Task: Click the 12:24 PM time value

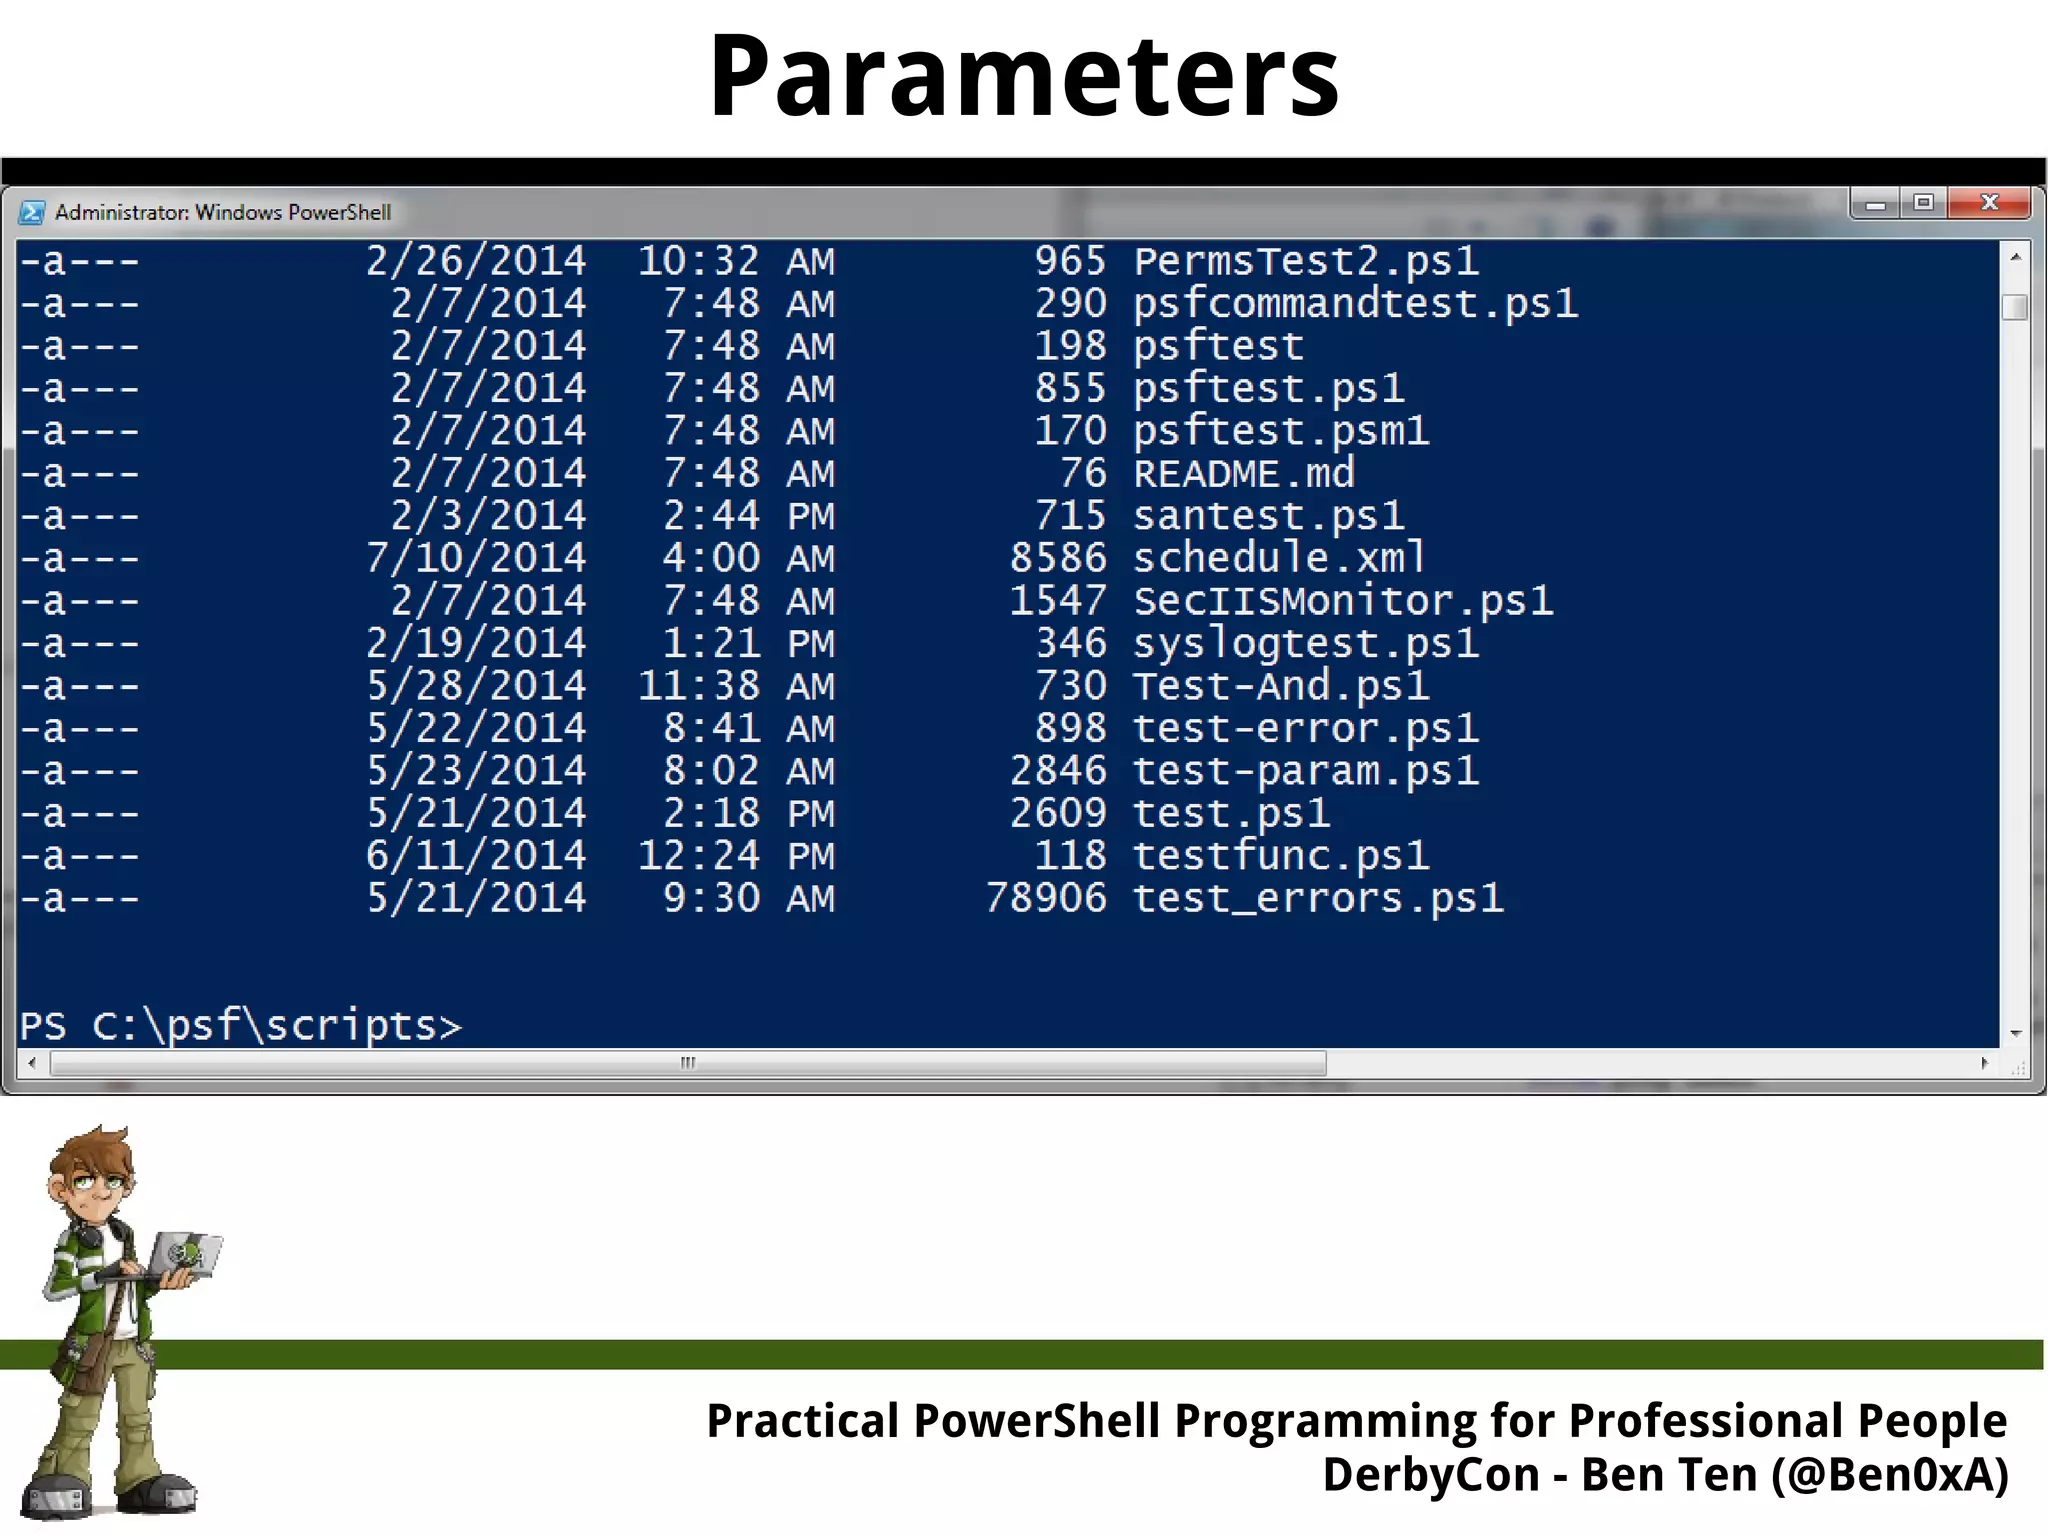Action: tap(736, 856)
